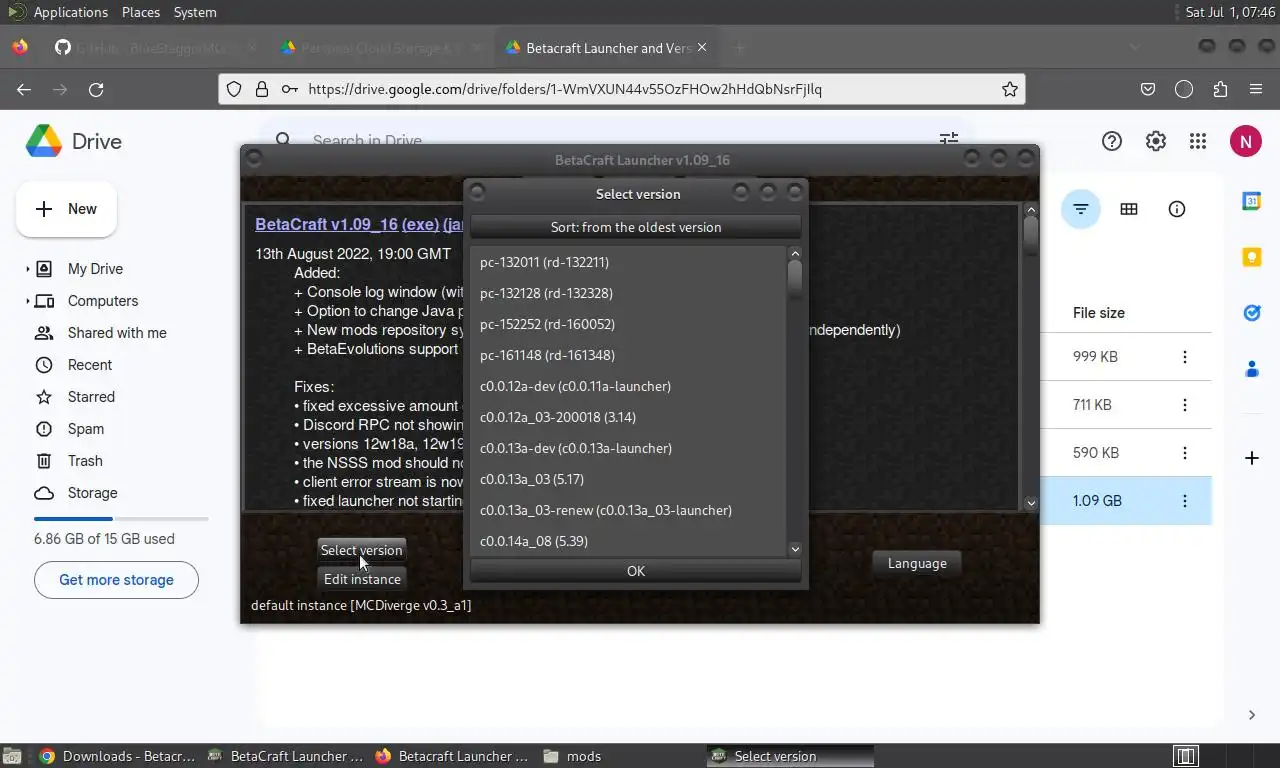Select version pc-132128 (rd-132328)
The width and height of the screenshot is (1280, 768).
pyautogui.click(x=628, y=293)
